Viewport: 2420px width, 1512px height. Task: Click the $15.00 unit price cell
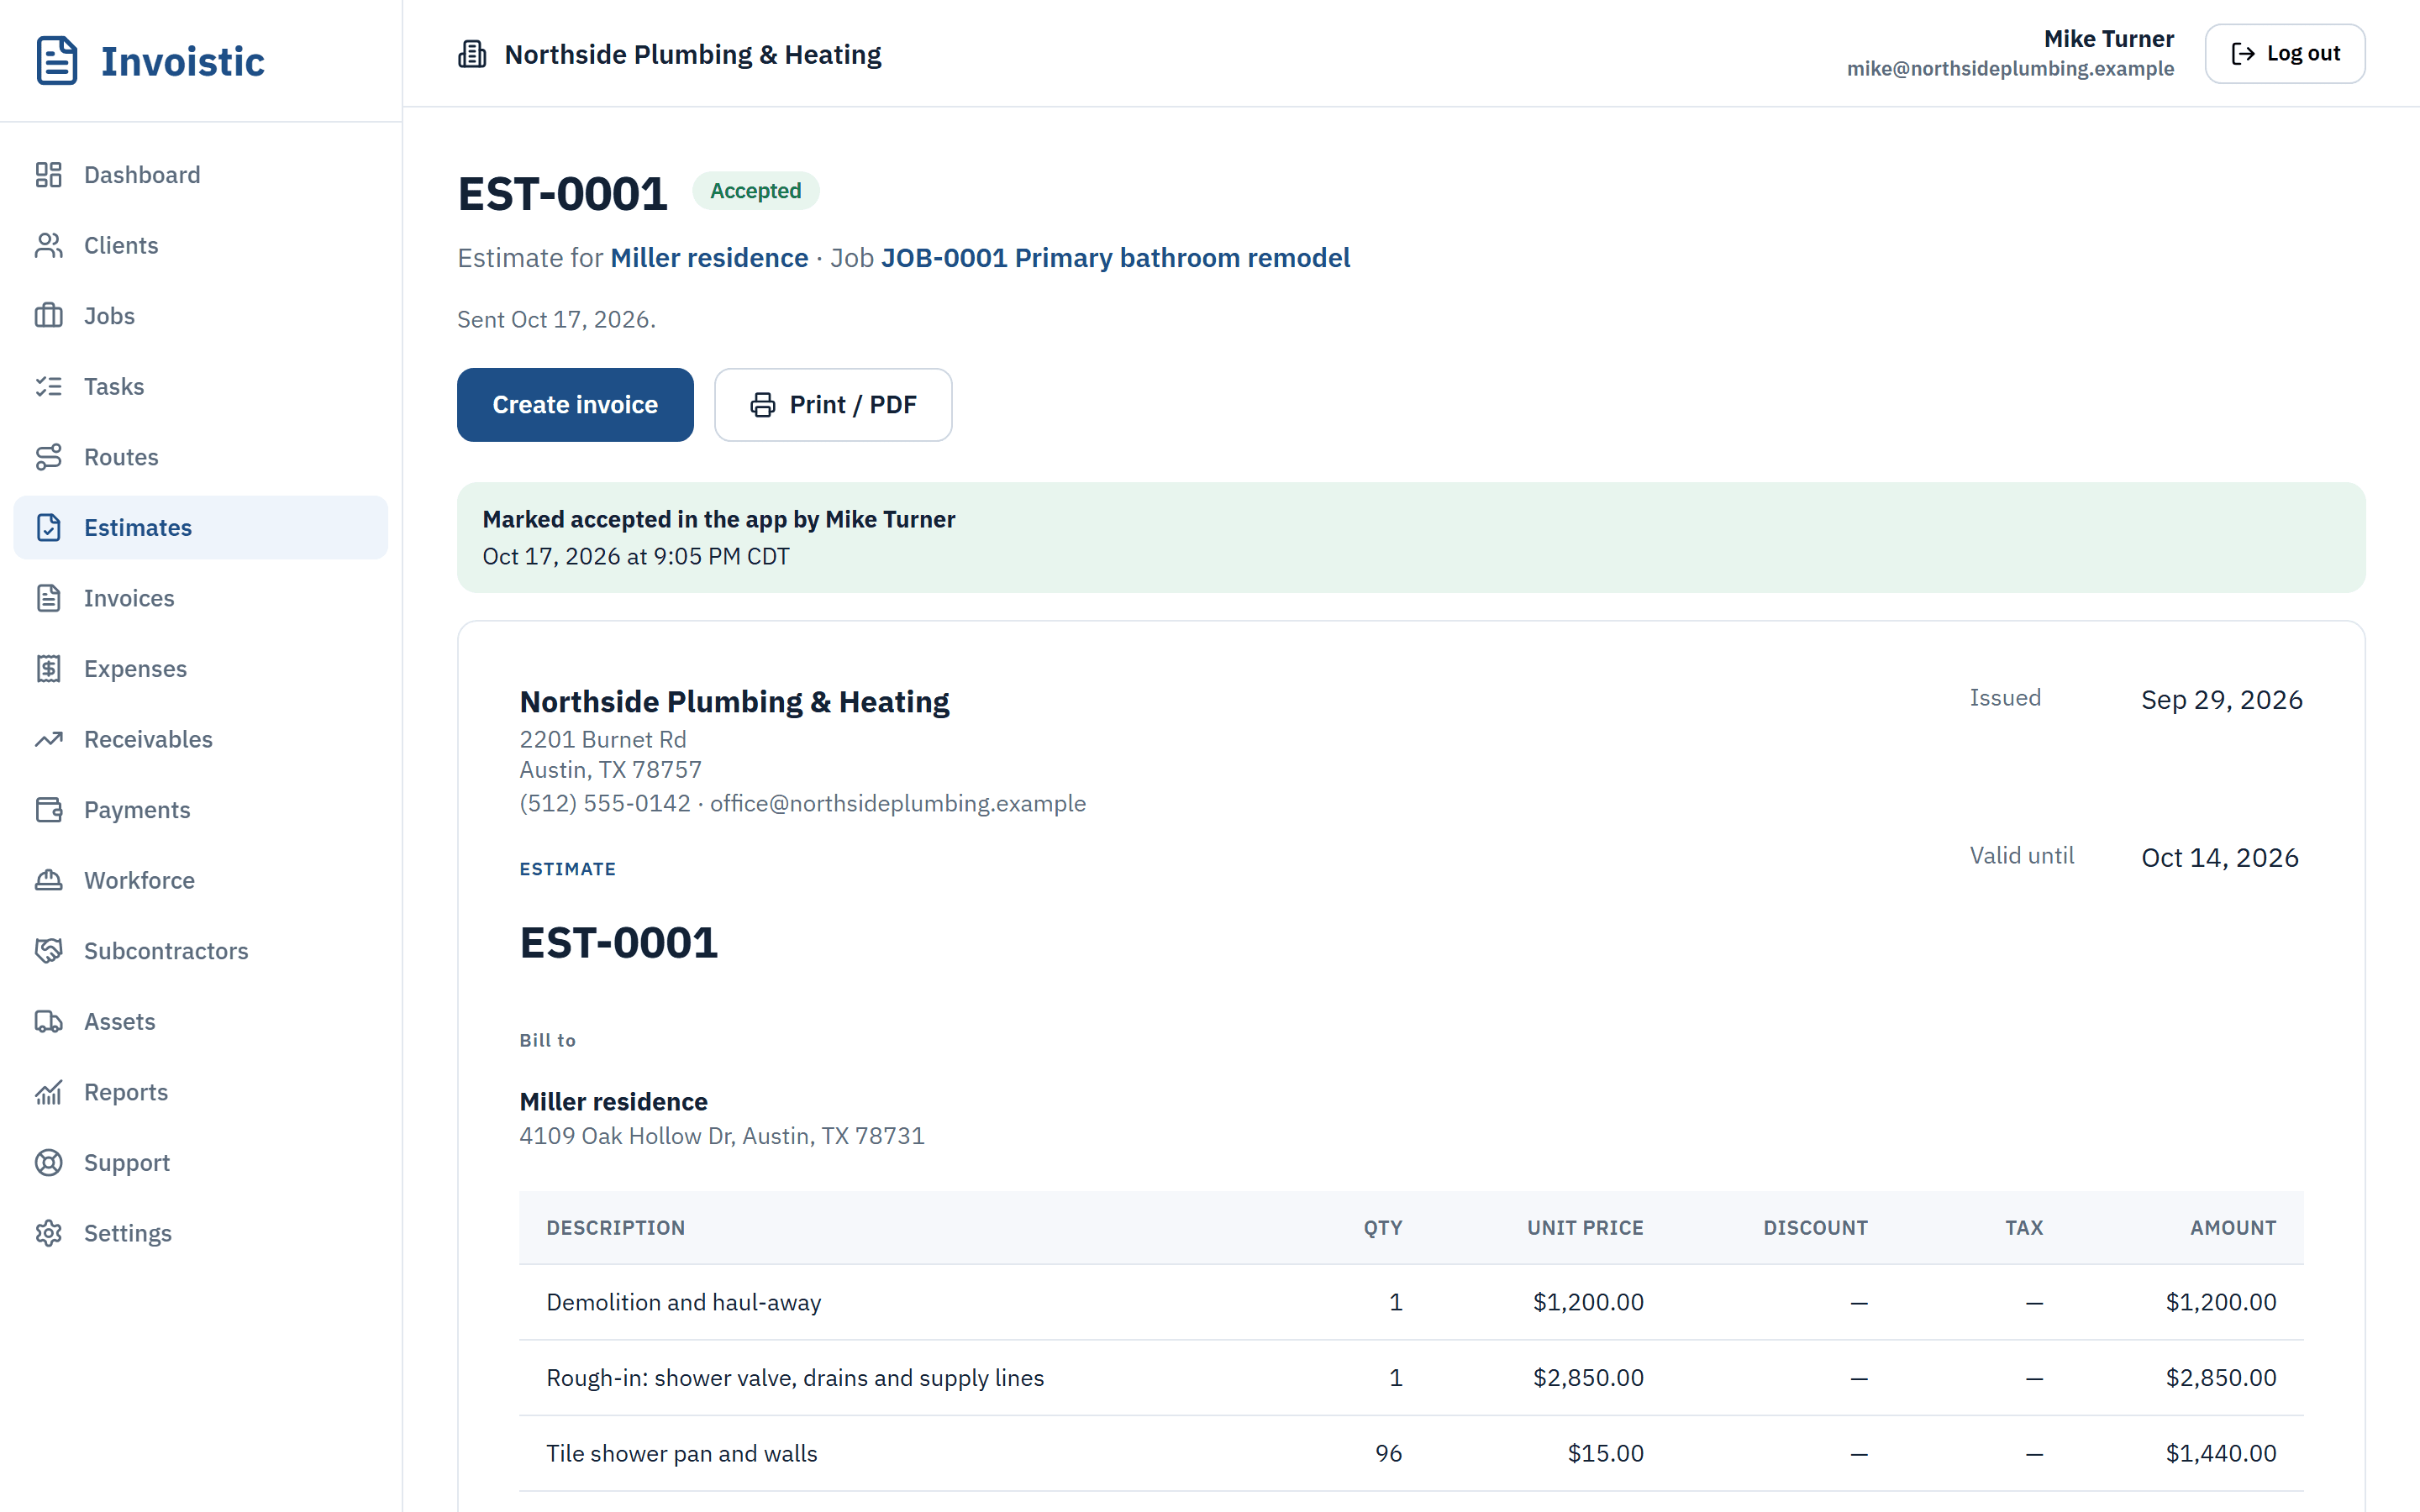pyautogui.click(x=1605, y=1454)
